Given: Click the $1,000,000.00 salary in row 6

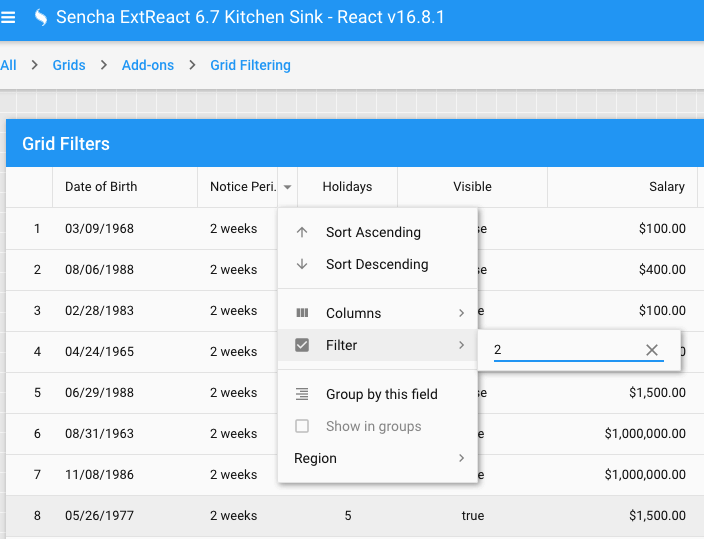Looking at the screenshot, I should [x=645, y=433].
